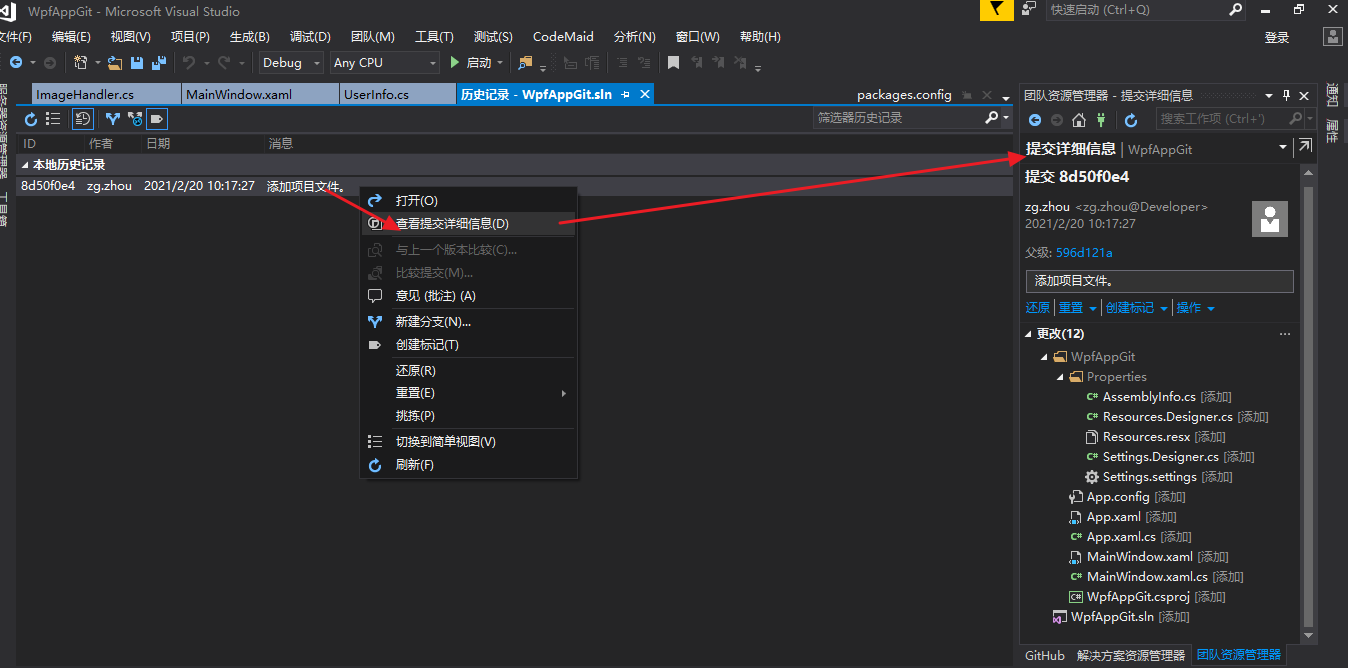Screen dimensions: 1348x668
Task: Click the home icon in Team Explorer
Action: pyautogui.click(x=1079, y=120)
